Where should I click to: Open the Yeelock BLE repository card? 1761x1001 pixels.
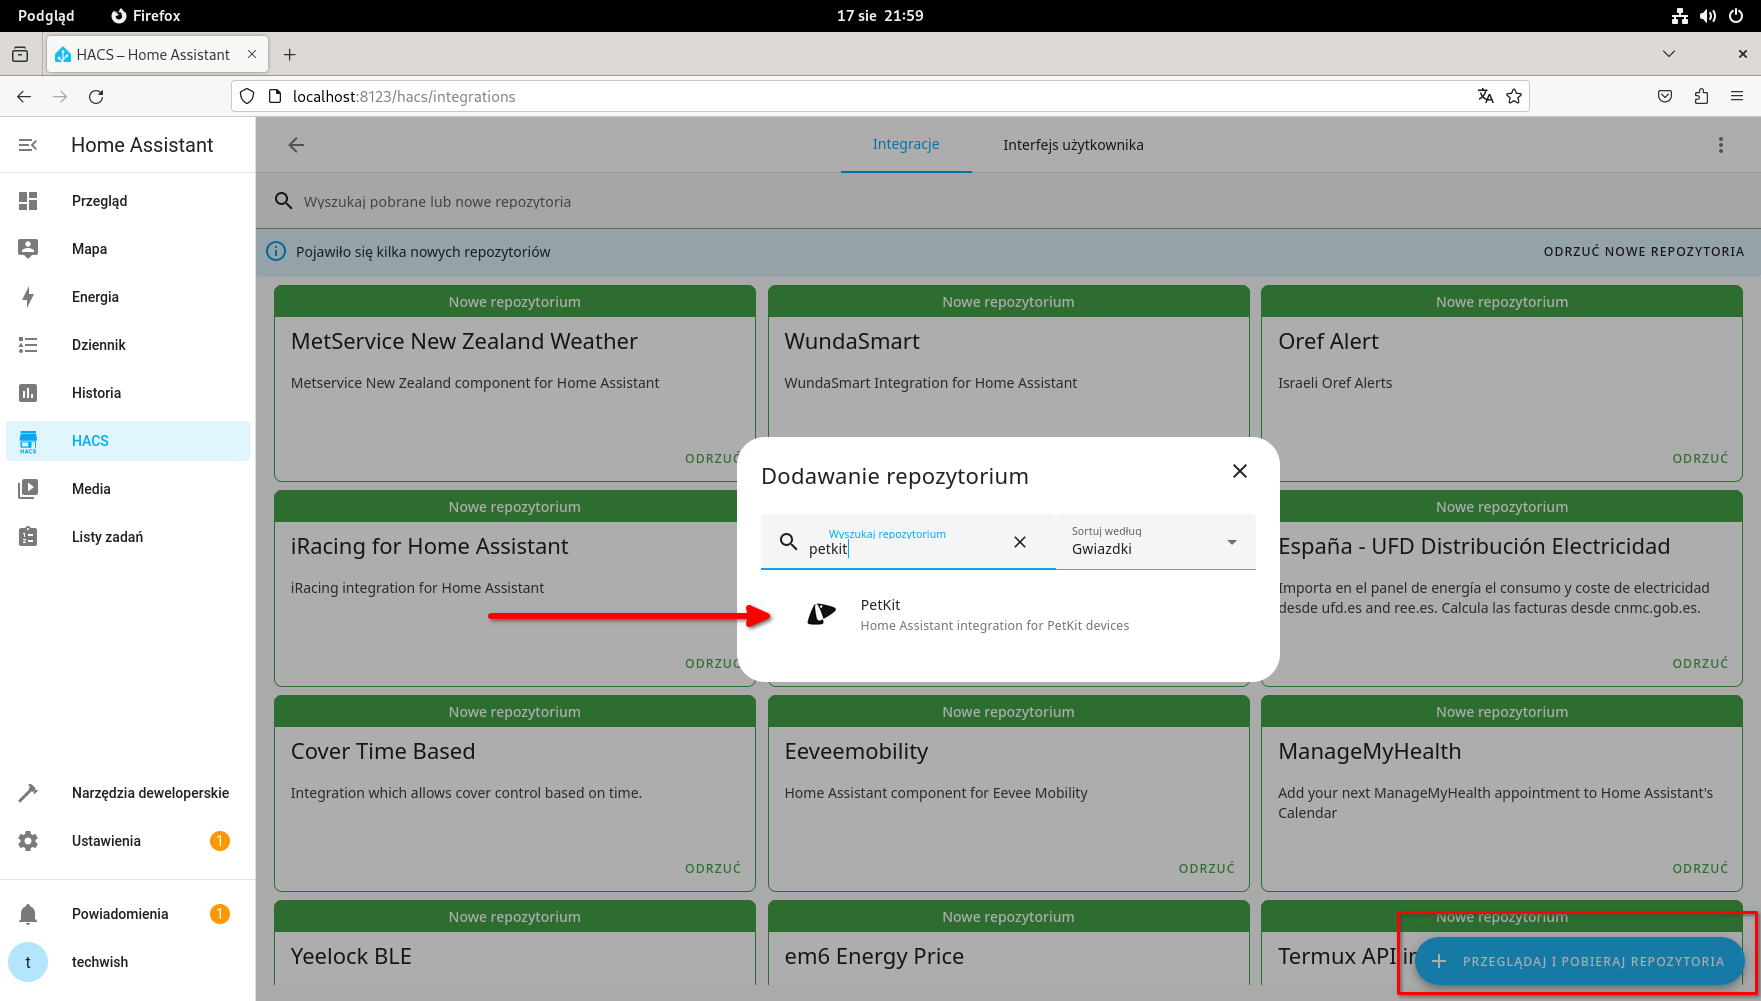tap(514, 944)
